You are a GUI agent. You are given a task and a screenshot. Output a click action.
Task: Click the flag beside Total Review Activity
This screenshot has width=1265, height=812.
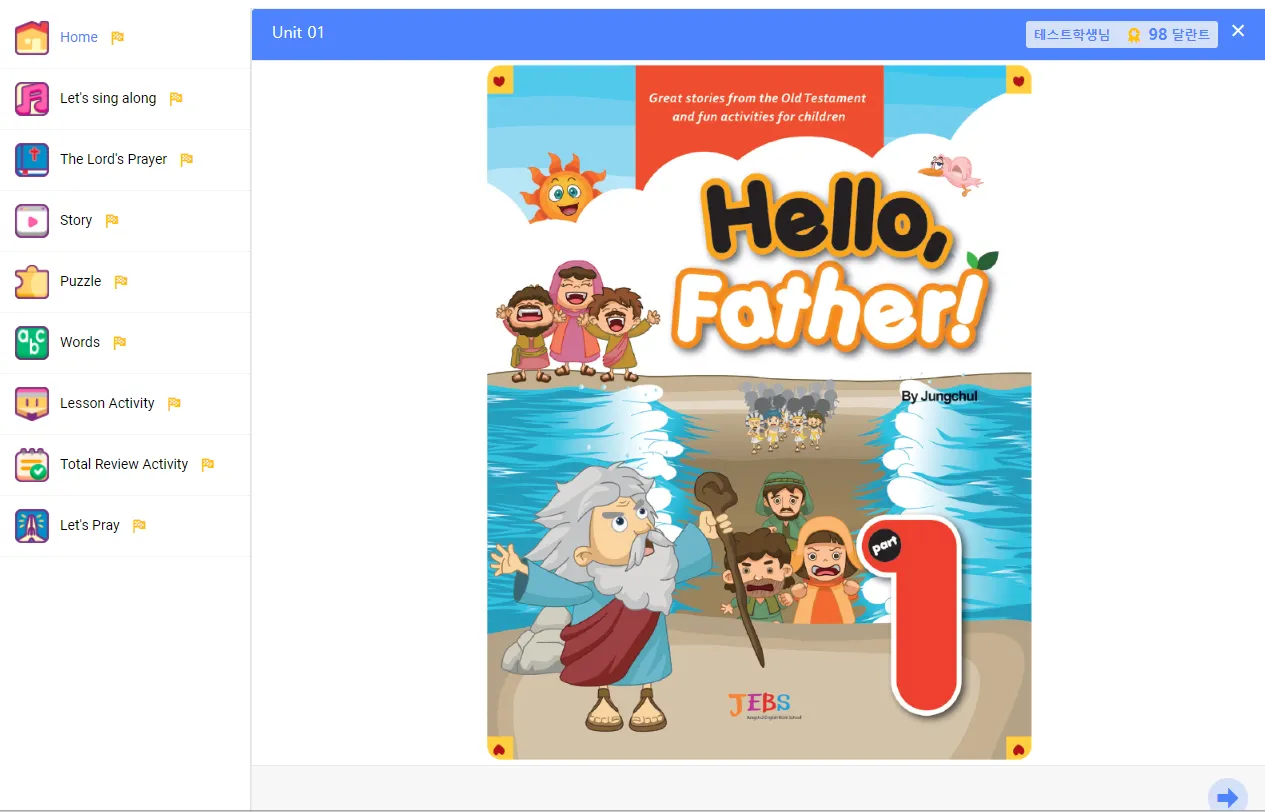207,465
